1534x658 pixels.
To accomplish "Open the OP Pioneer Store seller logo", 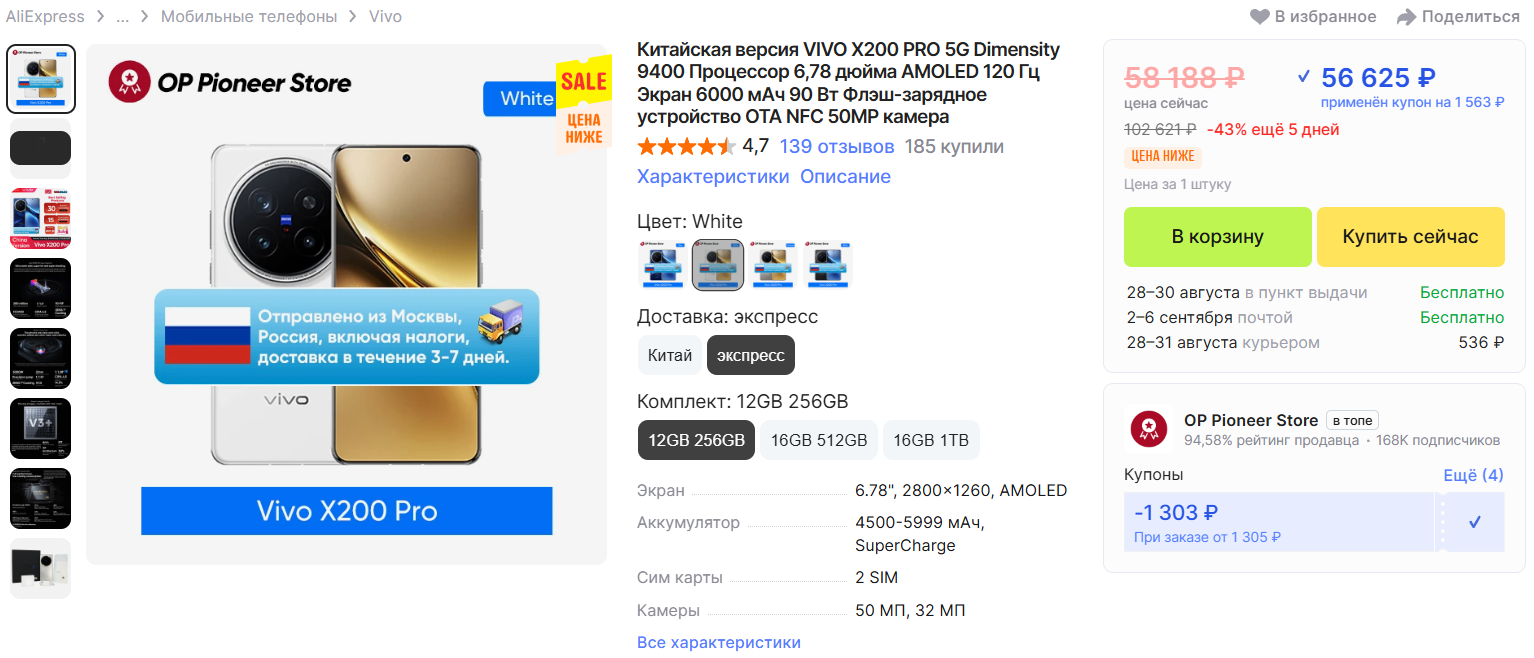I will (x=1150, y=430).
